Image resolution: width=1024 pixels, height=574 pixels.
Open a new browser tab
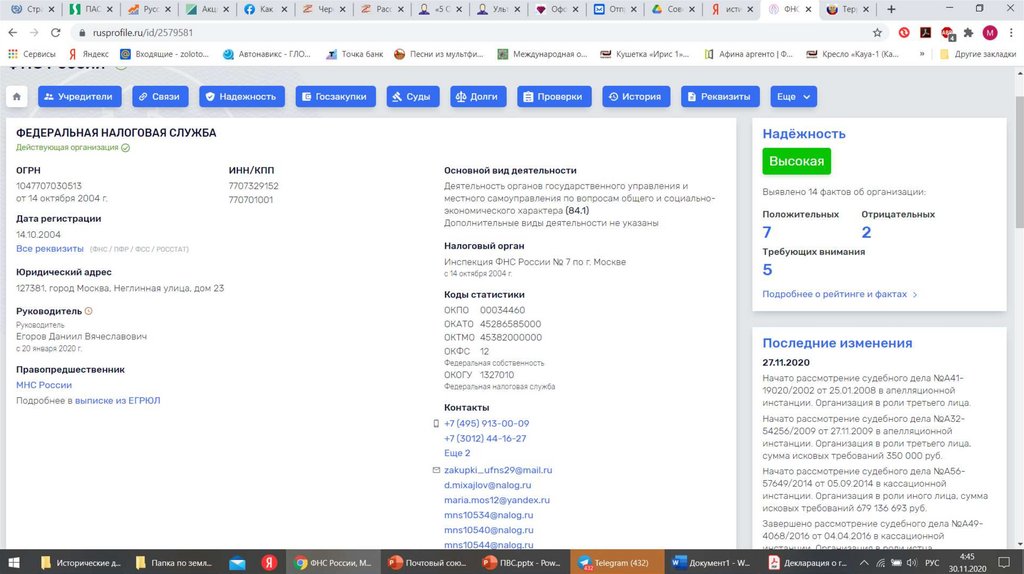click(891, 9)
